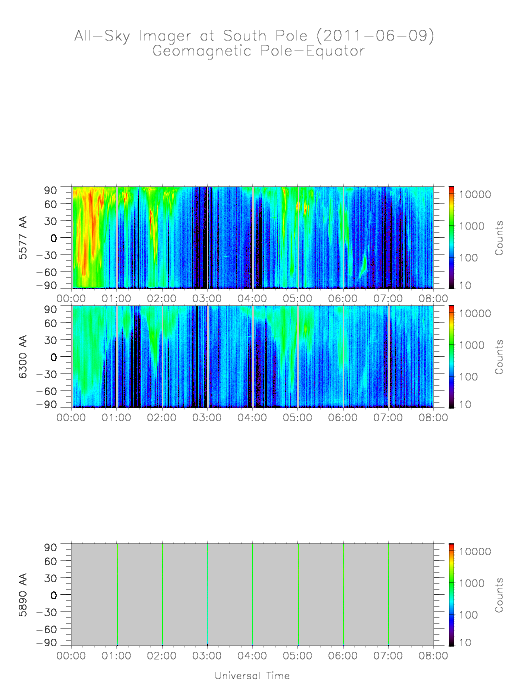Image resolution: width=510 pixels, height=680 pixels.
Task: Click the 03:00 time label under 5577 AA panel
Action: point(207,299)
